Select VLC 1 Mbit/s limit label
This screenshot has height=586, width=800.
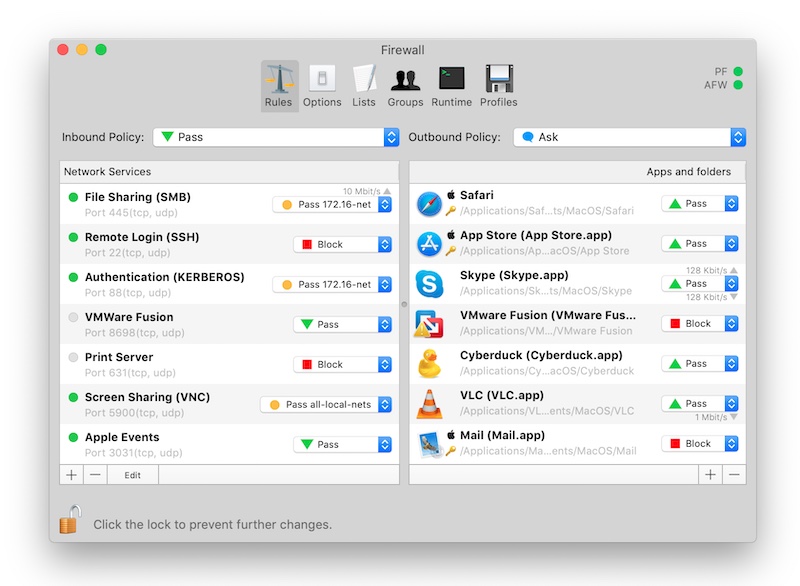click(711, 417)
